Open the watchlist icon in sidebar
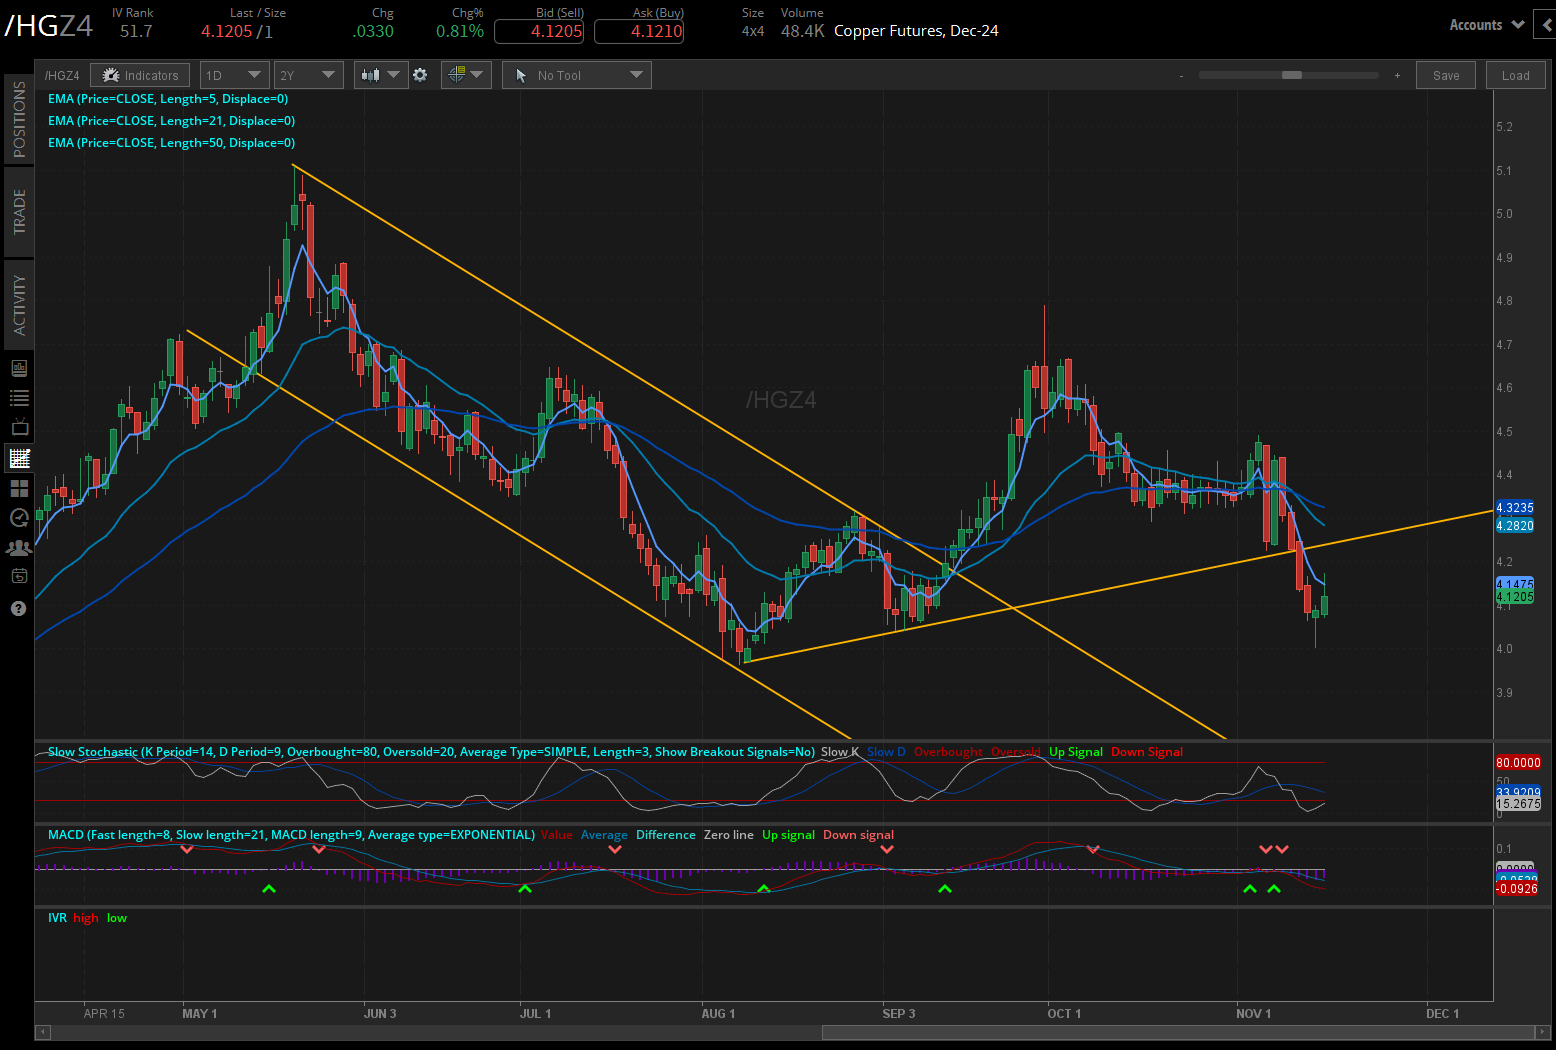Viewport: 1556px width, 1050px height. (18, 397)
